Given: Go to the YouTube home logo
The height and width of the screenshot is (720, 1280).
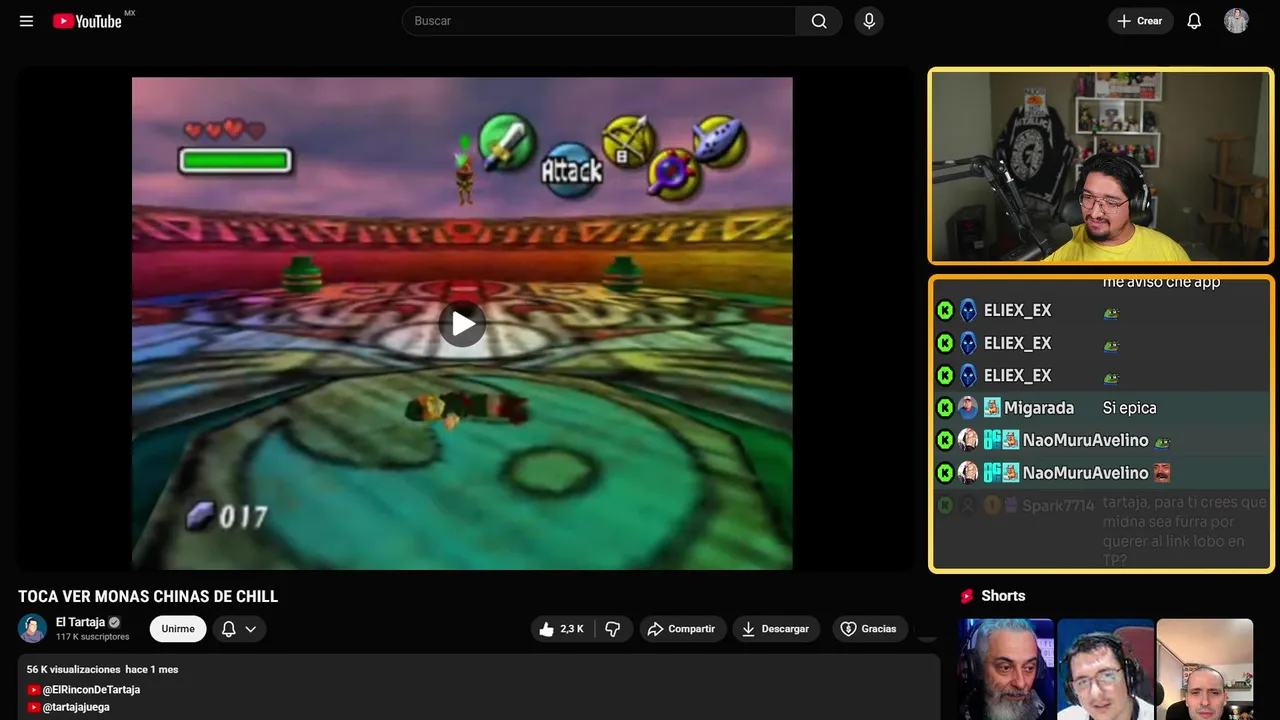Looking at the screenshot, I should point(87,21).
